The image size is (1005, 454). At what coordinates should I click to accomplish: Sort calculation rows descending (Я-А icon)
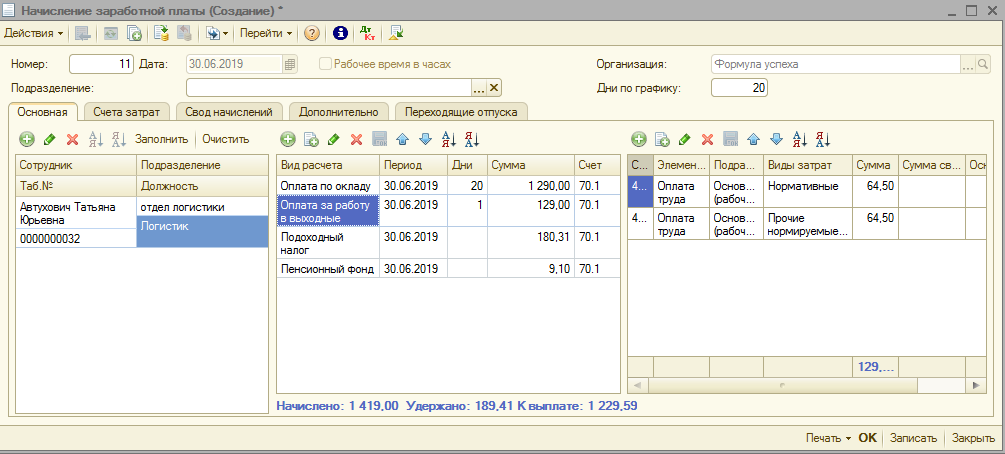pos(472,139)
